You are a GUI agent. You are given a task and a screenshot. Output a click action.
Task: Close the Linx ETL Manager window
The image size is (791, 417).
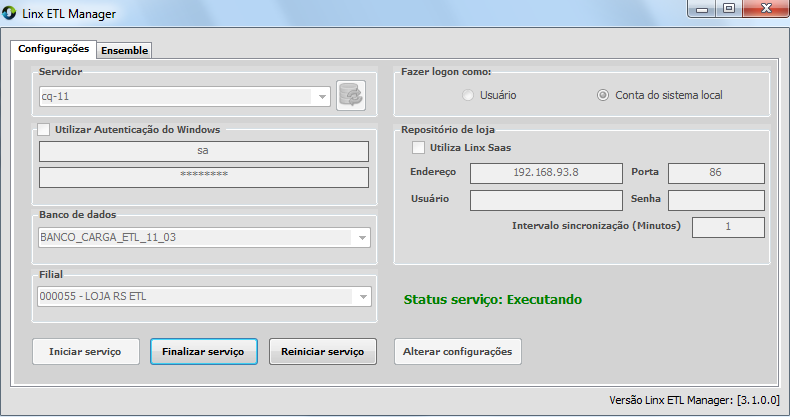(x=766, y=9)
